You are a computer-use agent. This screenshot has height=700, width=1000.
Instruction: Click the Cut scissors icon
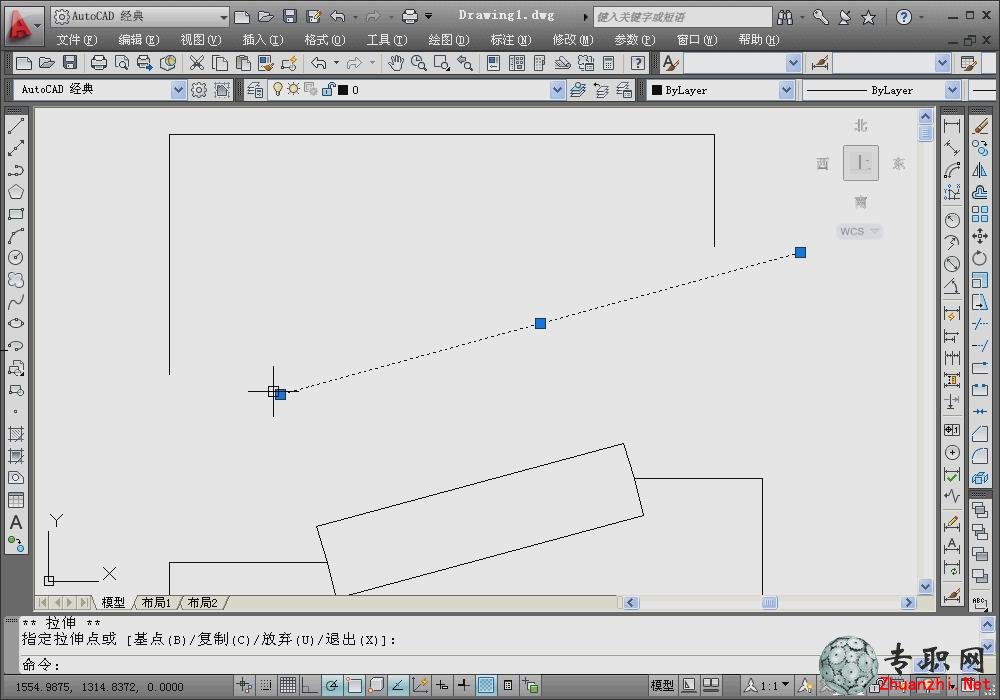click(x=196, y=62)
